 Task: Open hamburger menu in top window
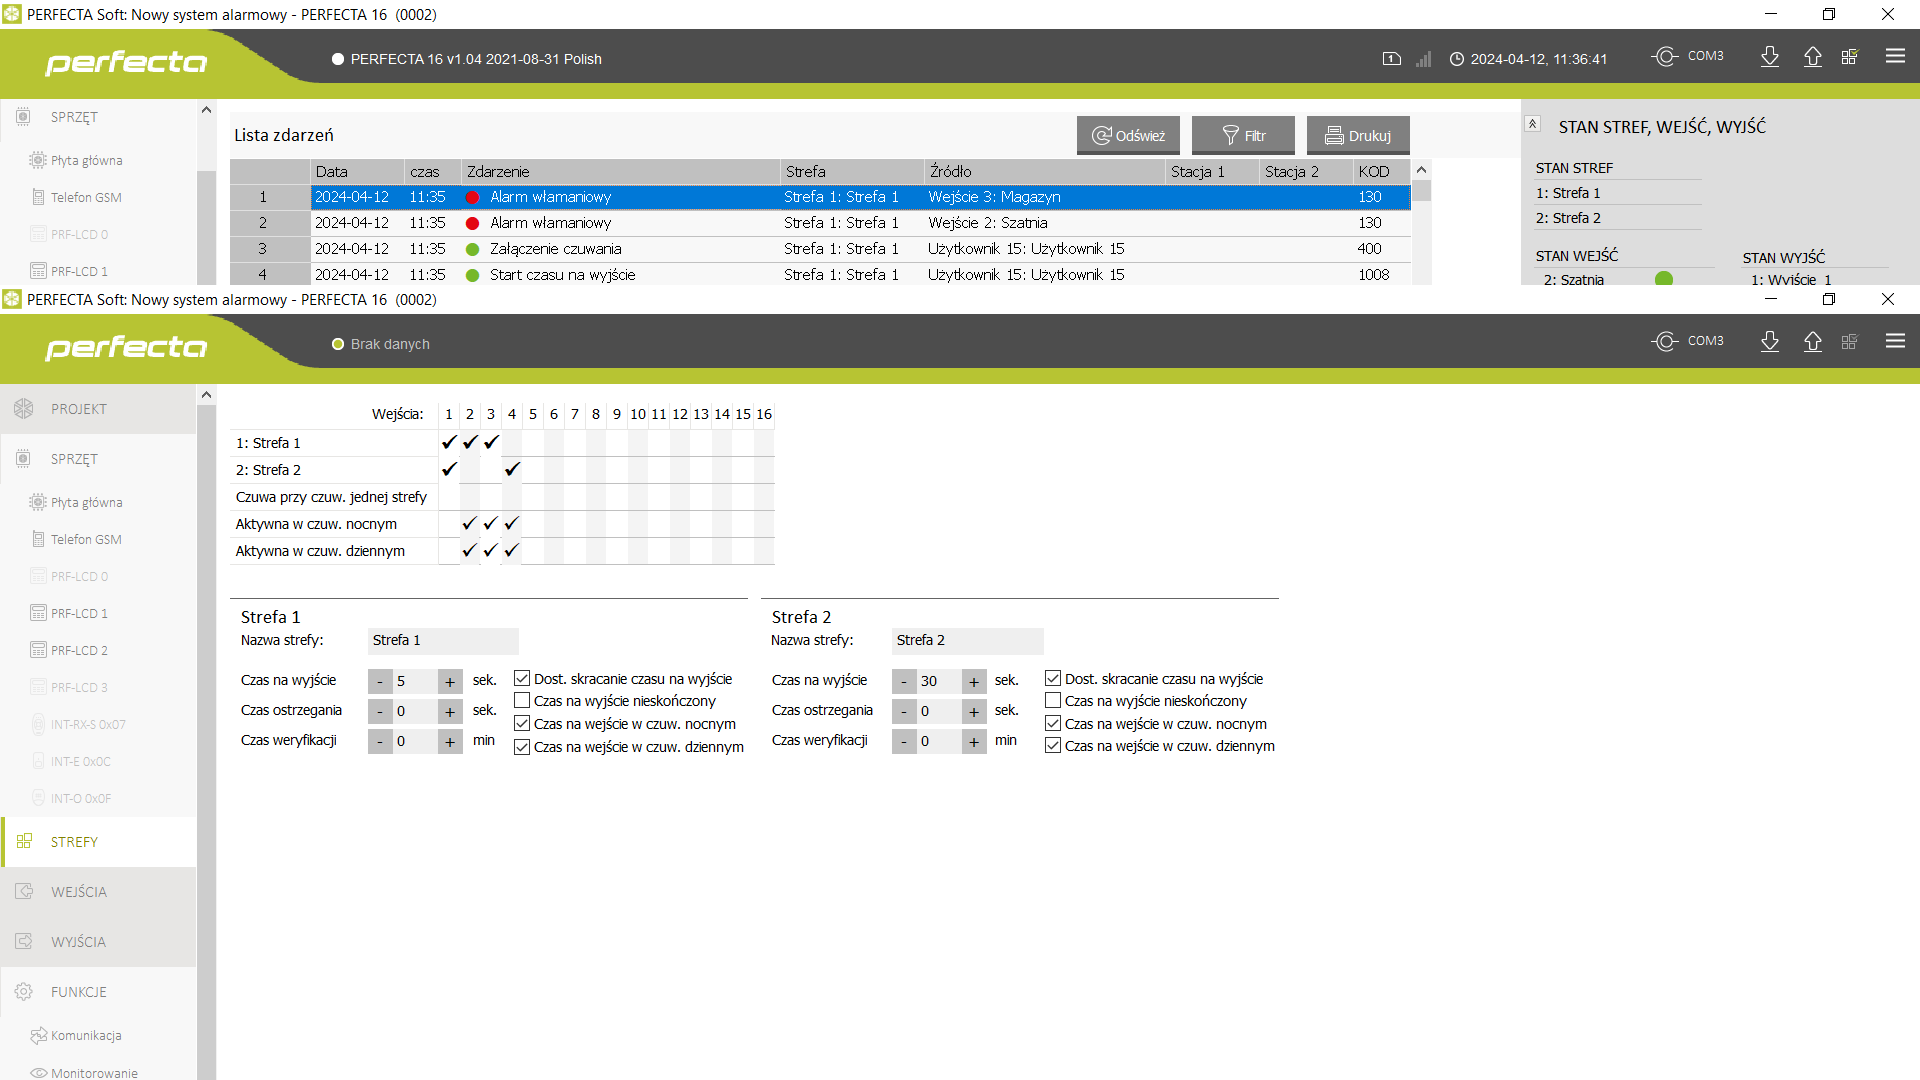[1895, 57]
